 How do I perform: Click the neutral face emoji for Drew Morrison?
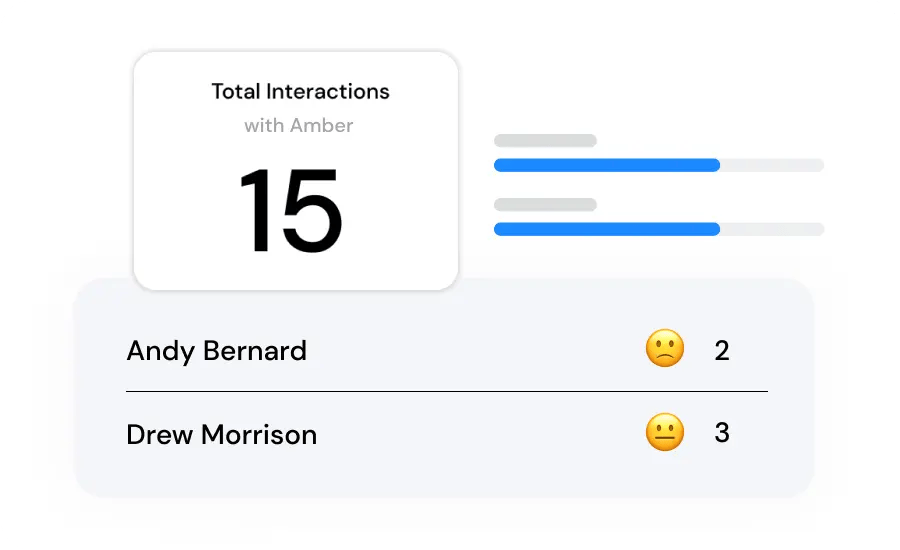pos(665,432)
